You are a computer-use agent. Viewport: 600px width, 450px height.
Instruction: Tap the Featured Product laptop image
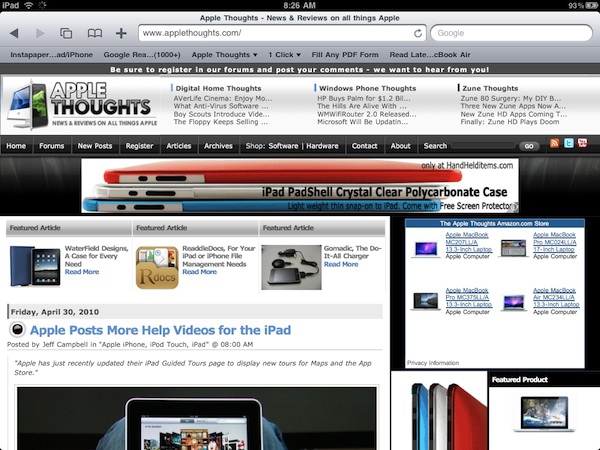pos(544,414)
